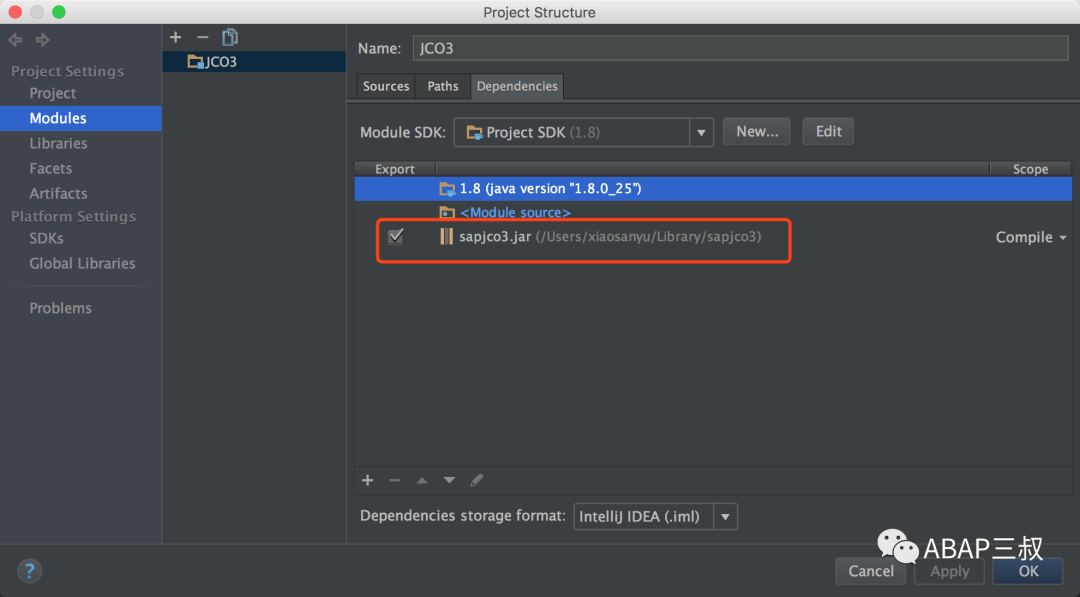Viewport: 1080px width, 597px height.
Task: Select Modules in the sidebar
Action: [81, 118]
